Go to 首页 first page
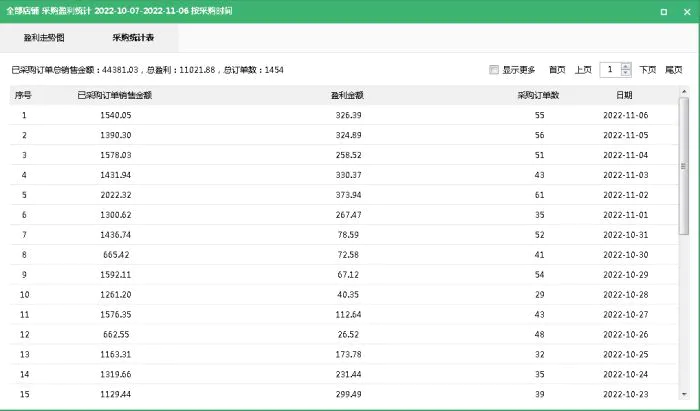This screenshot has height=411, width=700. (557, 70)
